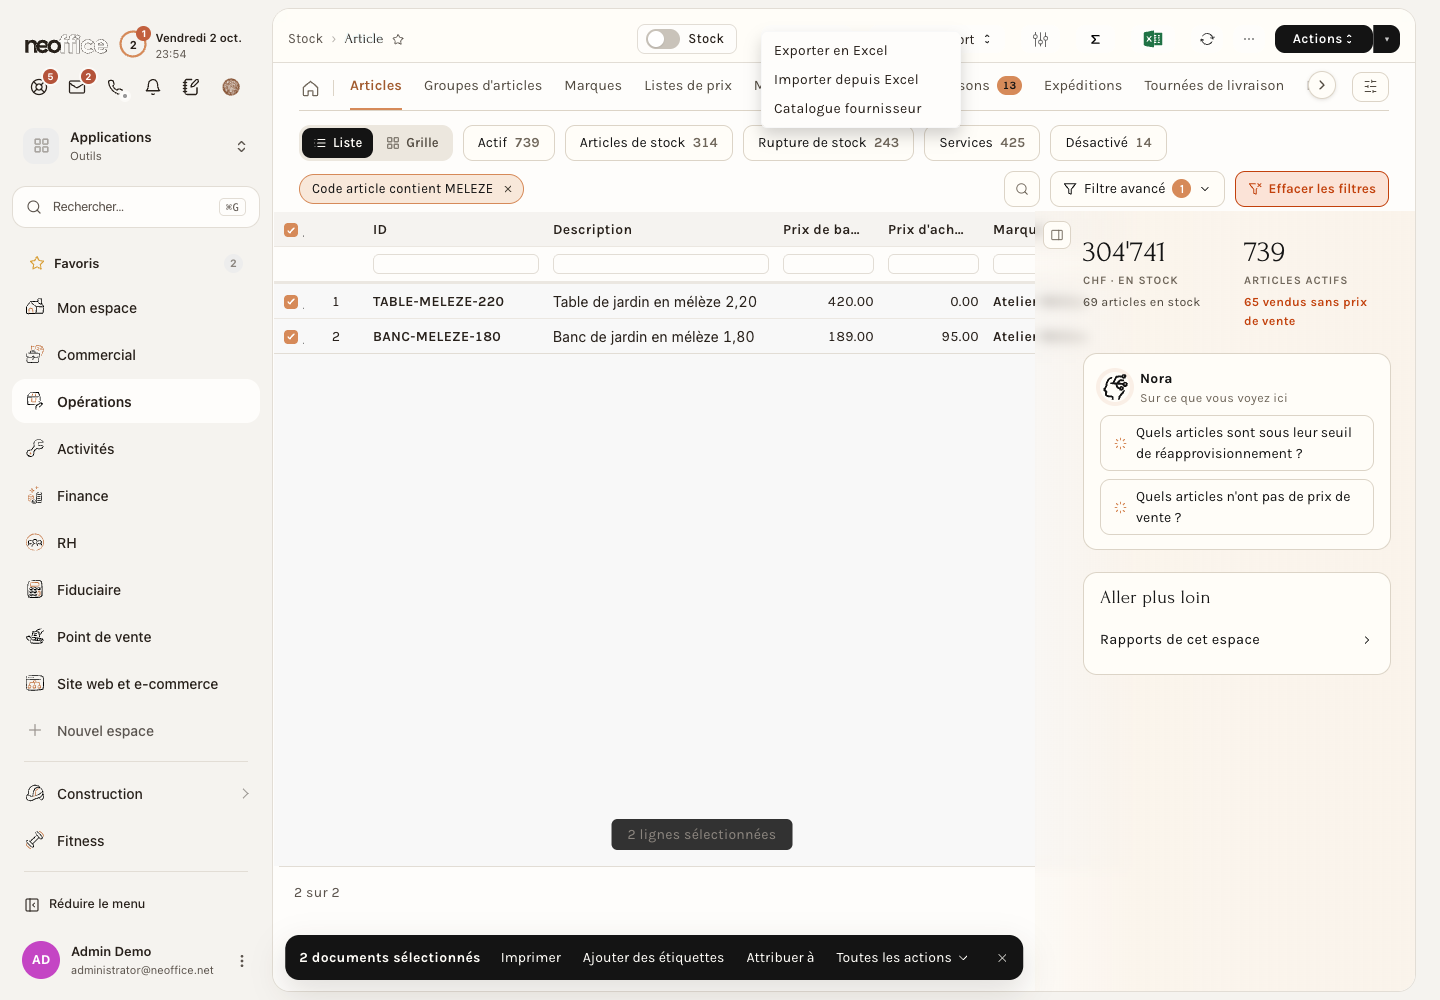Open Rapports de cet espace
This screenshot has height=1000, width=1440.
point(1236,640)
